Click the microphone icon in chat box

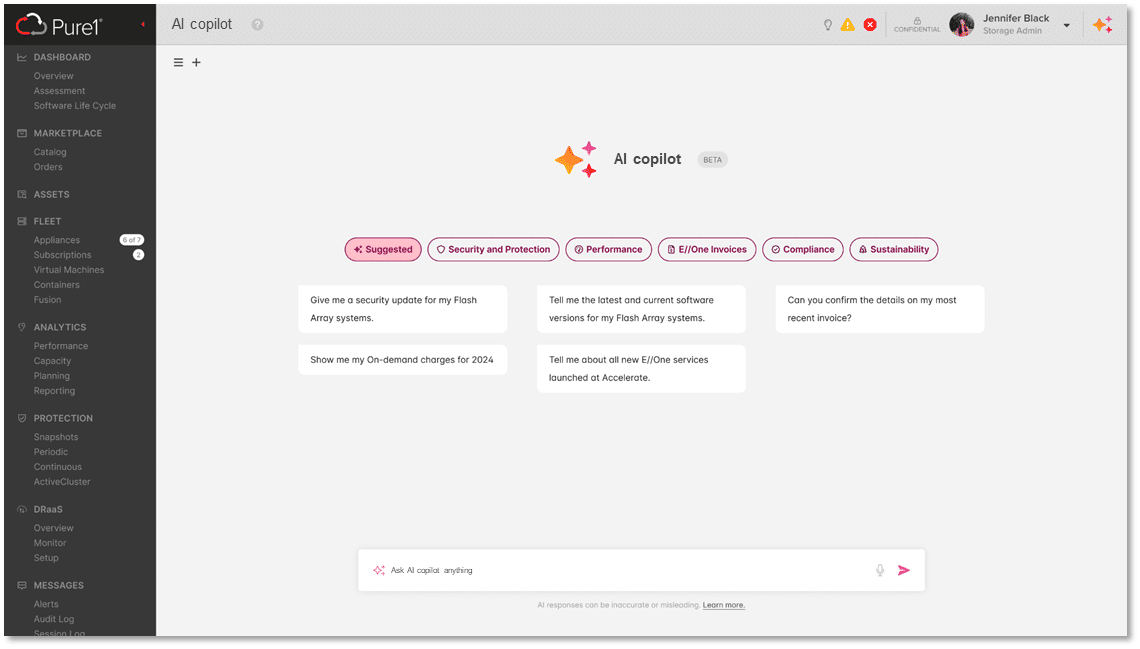coord(880,570)
